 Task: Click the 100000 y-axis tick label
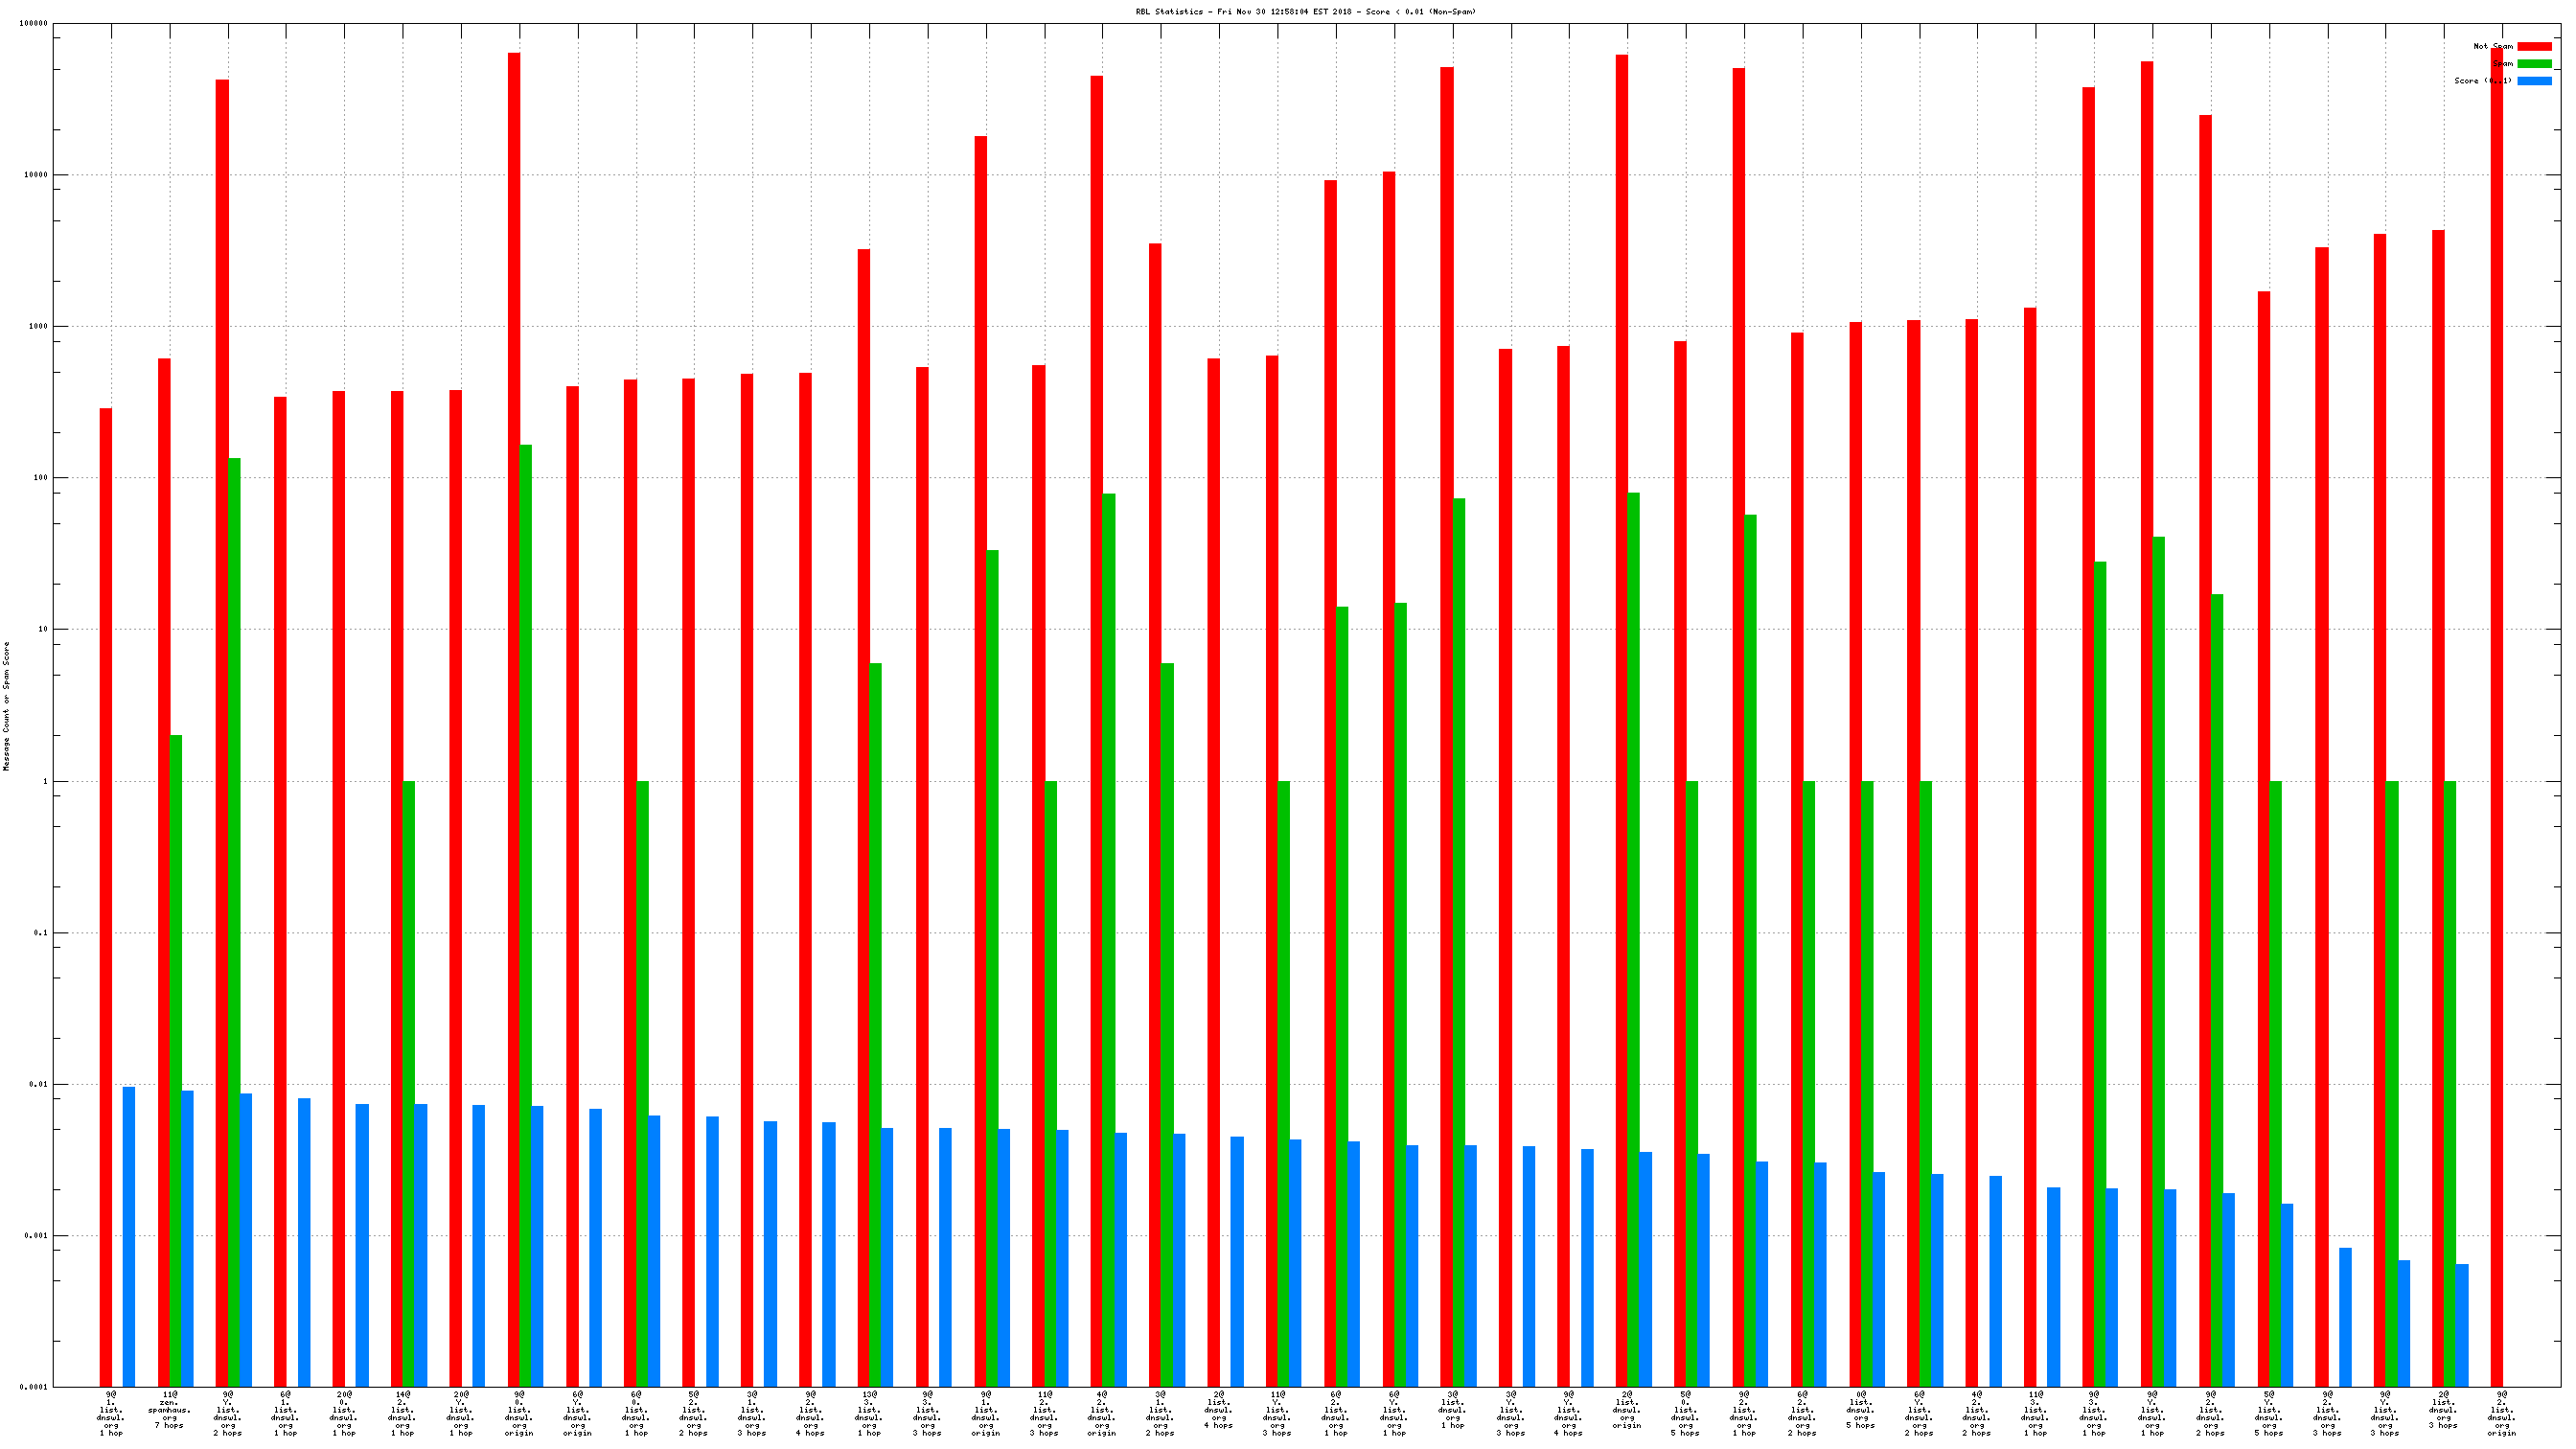[x=33, y=24]
